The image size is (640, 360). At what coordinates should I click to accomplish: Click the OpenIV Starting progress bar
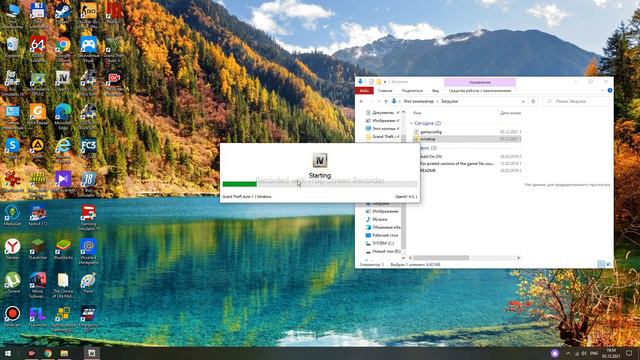coord(320,184)
